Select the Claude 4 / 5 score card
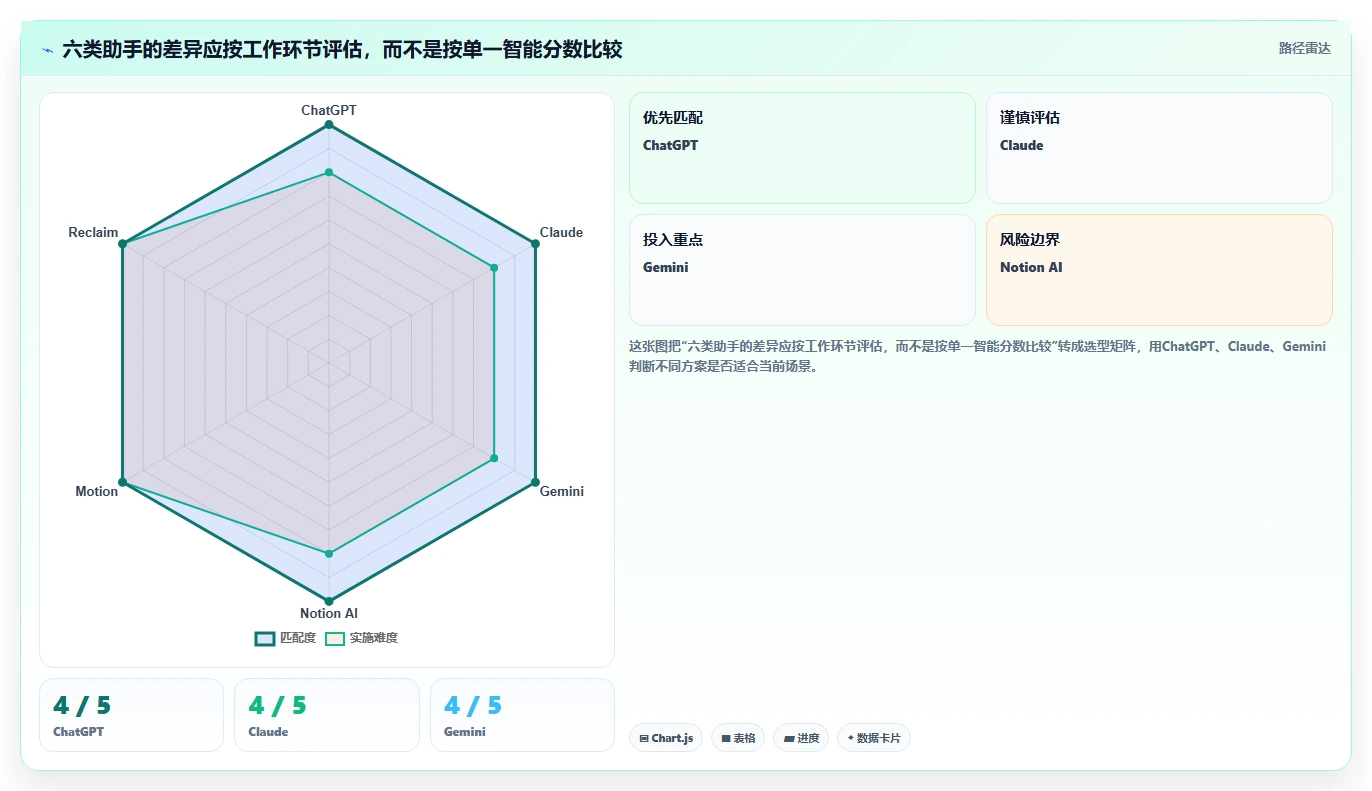The image size is (1372, 791). coord(326,715)
